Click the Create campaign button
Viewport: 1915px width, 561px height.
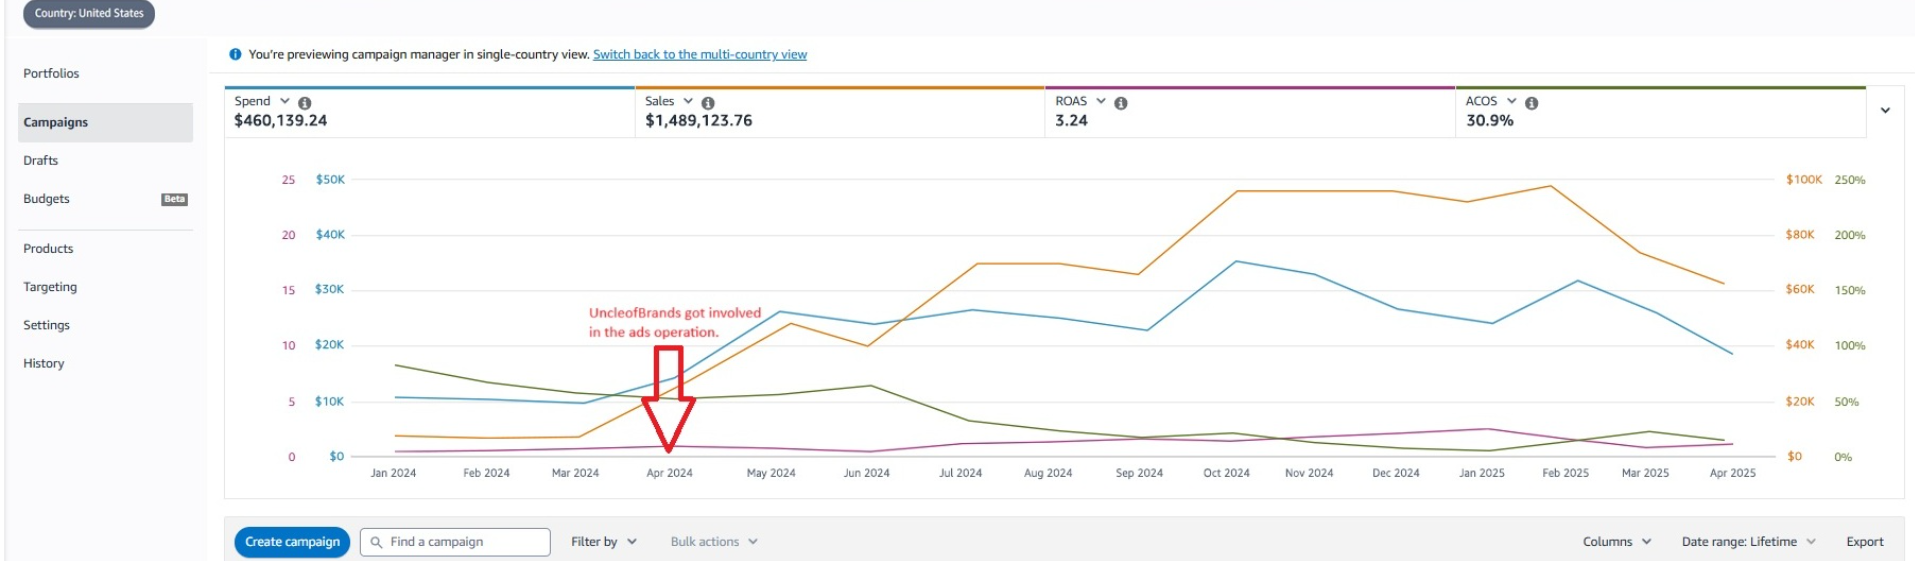(292, 542)
